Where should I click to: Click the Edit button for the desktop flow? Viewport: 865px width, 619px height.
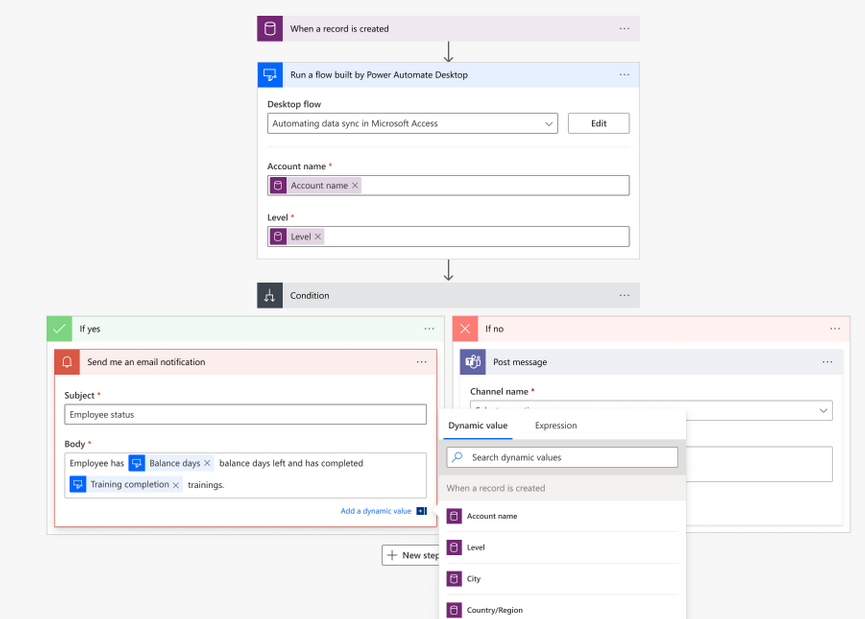(599, 124)
